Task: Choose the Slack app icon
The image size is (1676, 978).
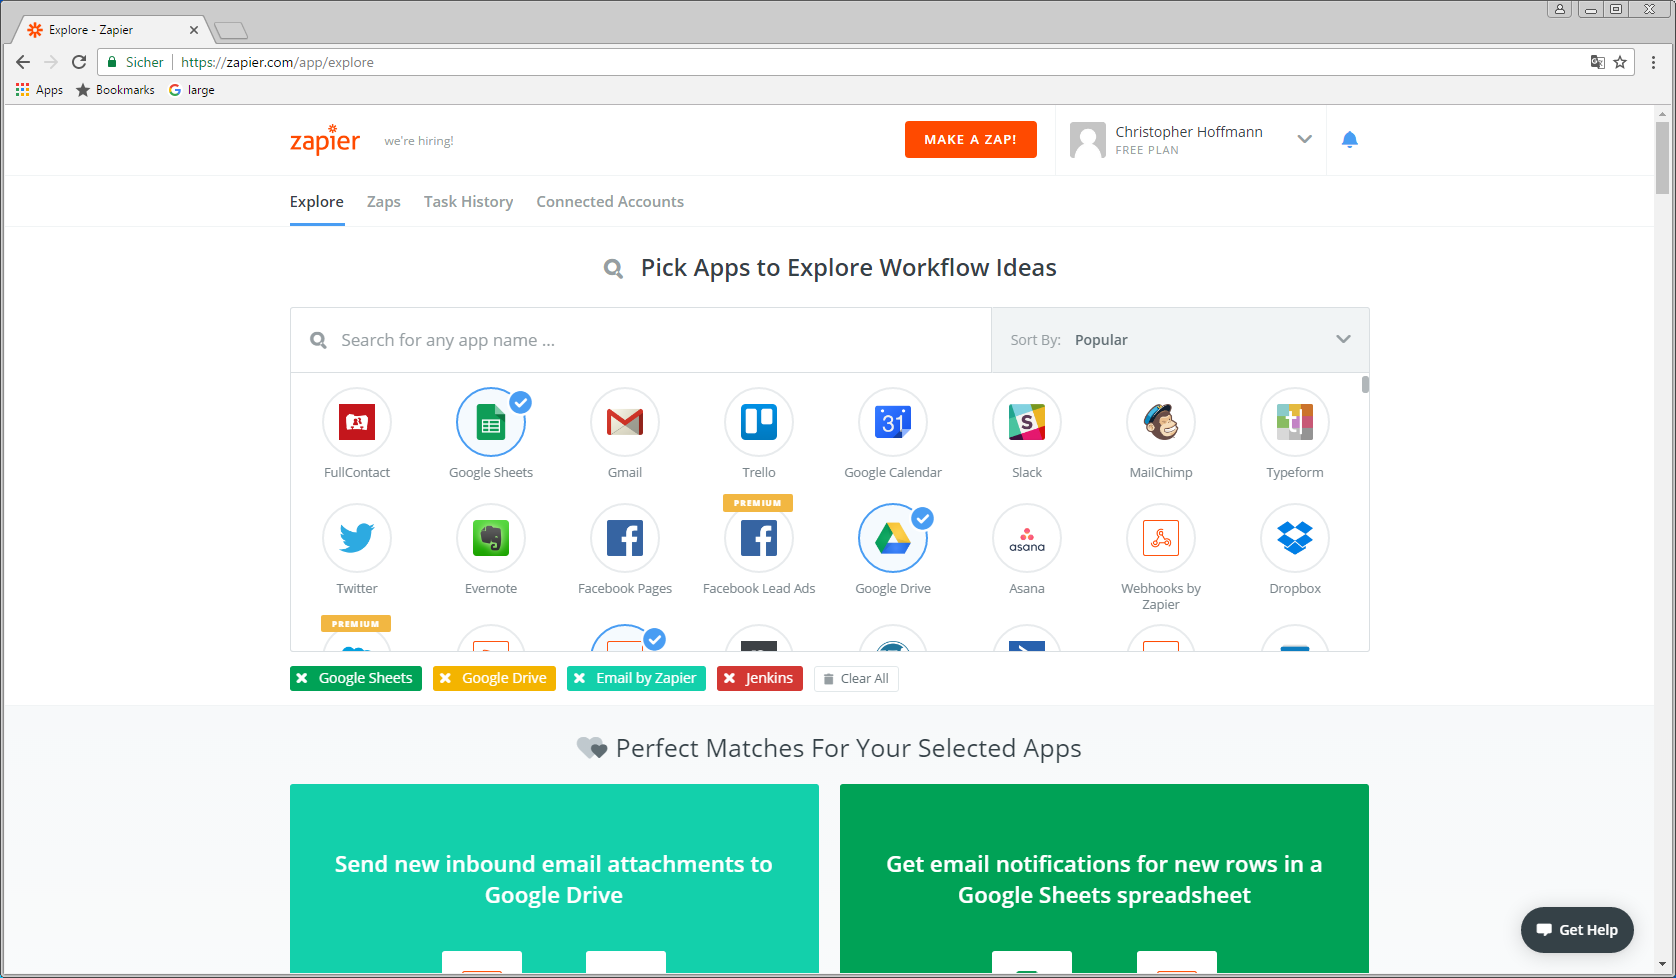Action: point(1027,422)
